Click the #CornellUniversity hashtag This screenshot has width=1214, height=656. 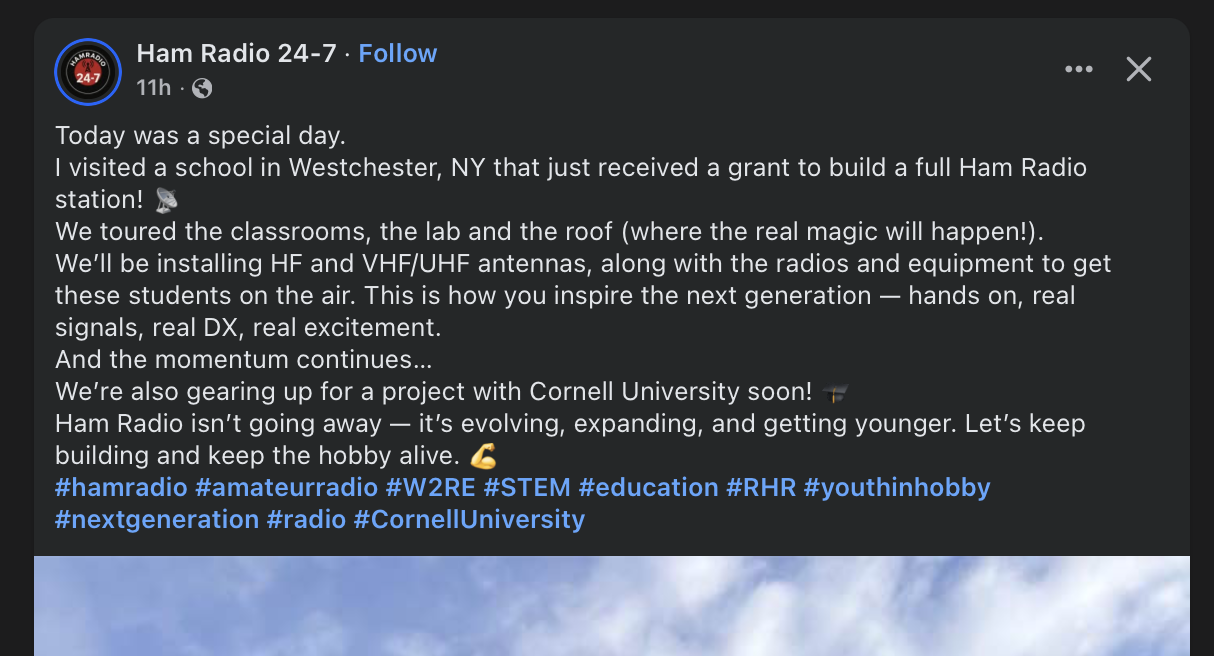pos(468,519)
